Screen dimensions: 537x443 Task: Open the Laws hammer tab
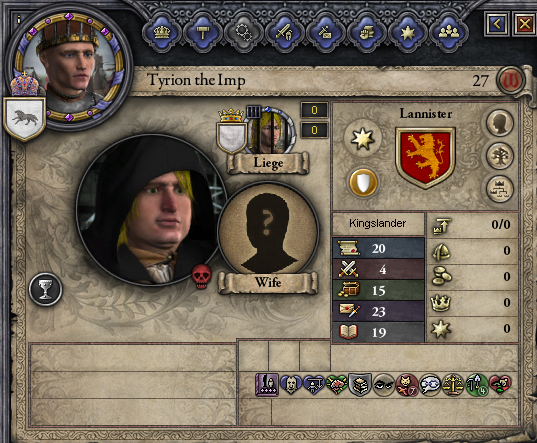(203, 33)
